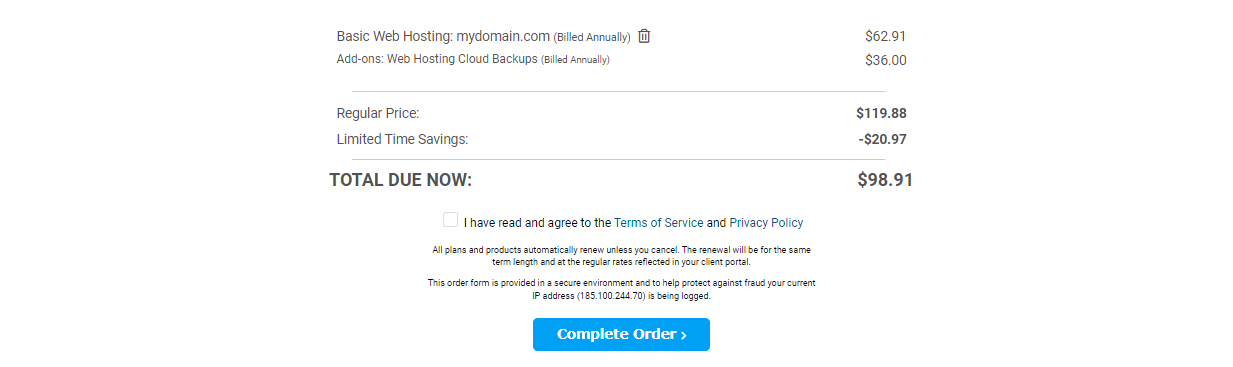
Task: Click the TOTAL DUE NOW heading
Action: coord(400,180)
